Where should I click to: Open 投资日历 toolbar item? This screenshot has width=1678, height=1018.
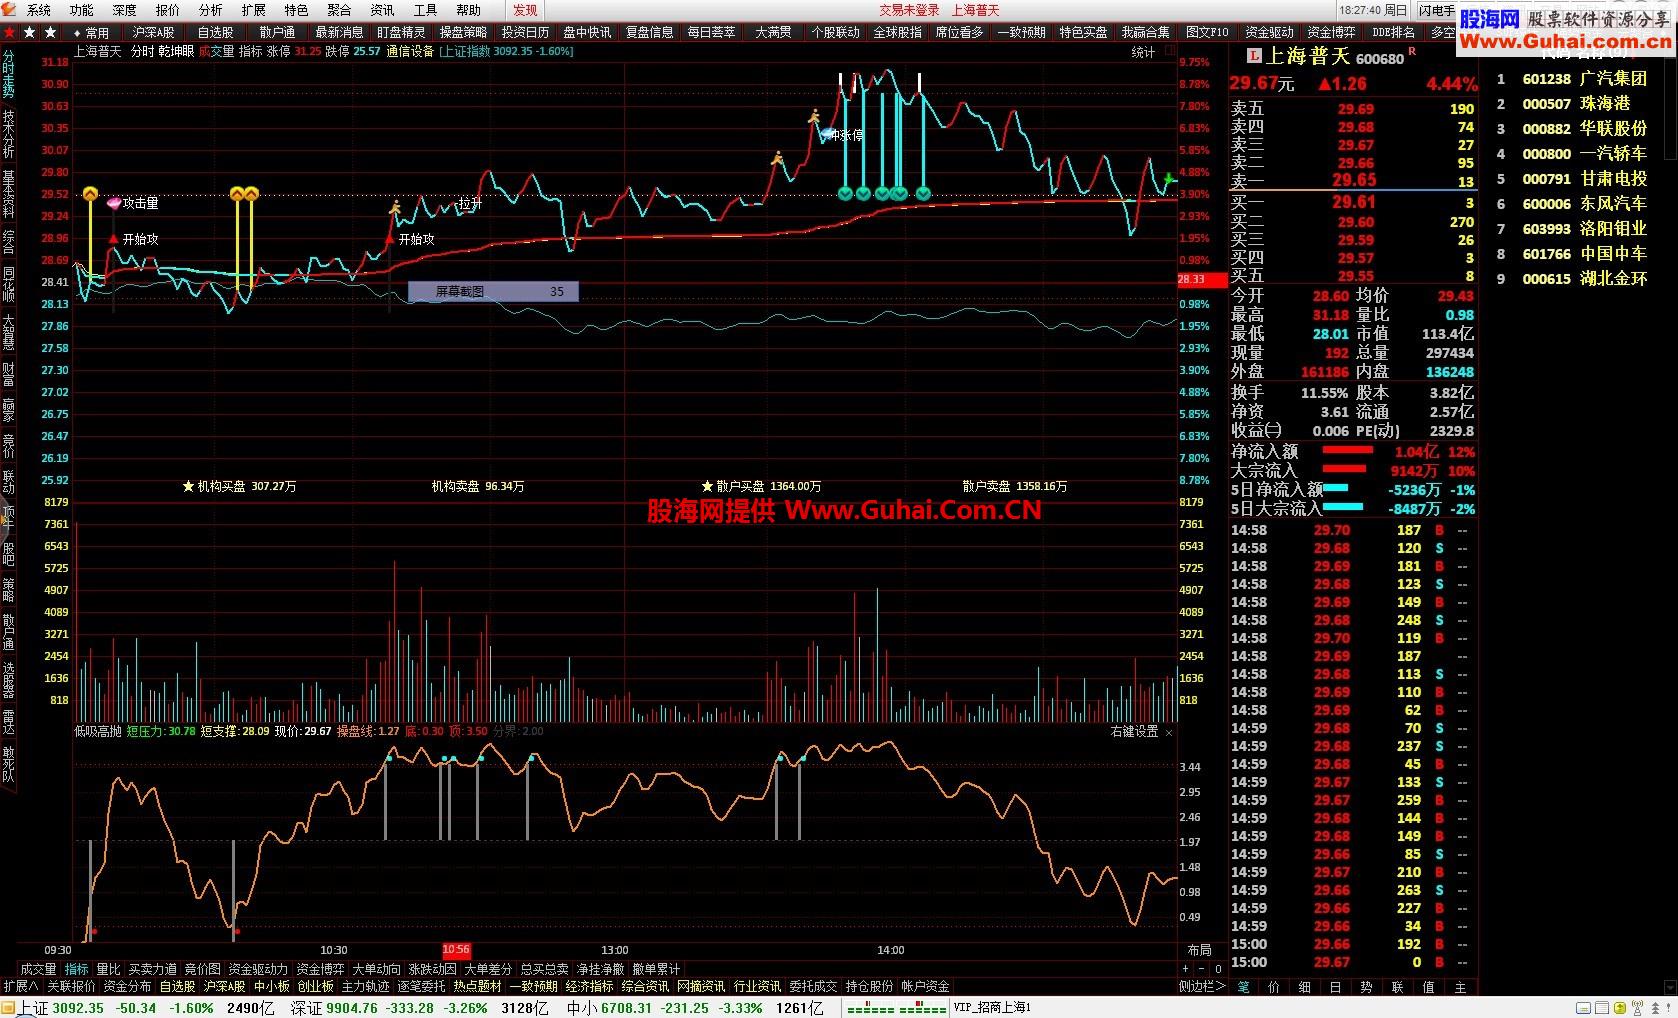[x=525, y=32]
